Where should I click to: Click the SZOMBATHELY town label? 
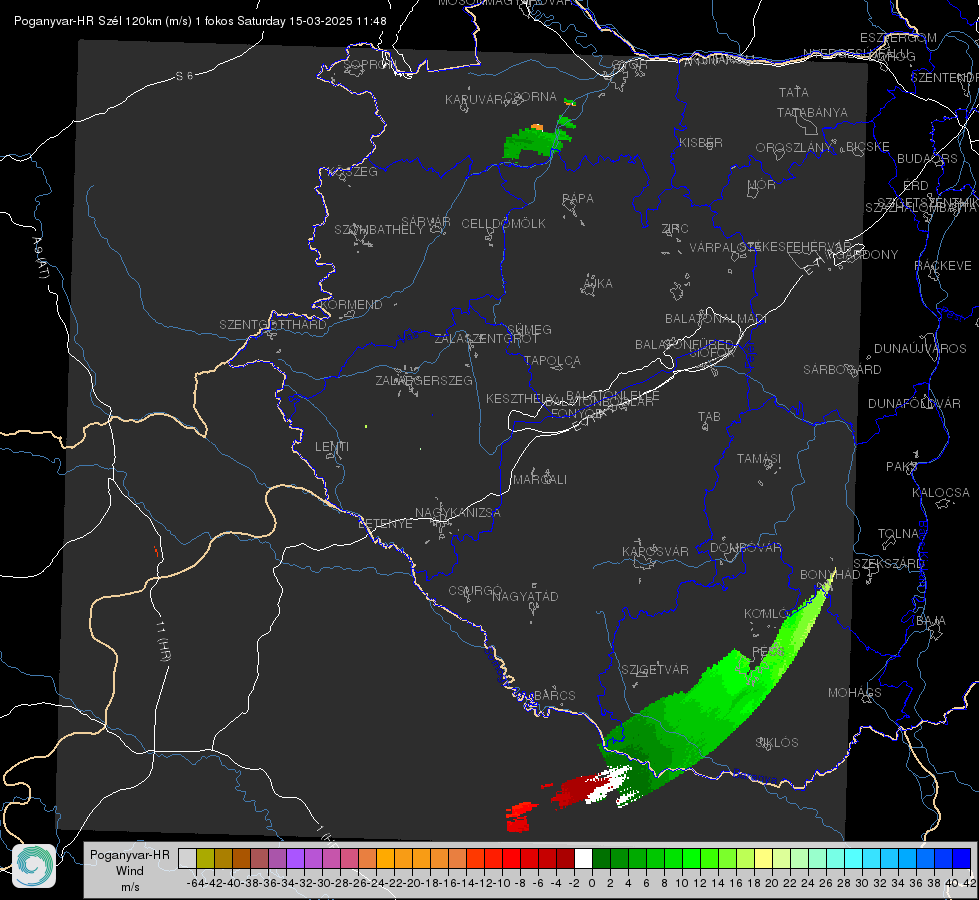pyautogui.click(x=379, y=230)
